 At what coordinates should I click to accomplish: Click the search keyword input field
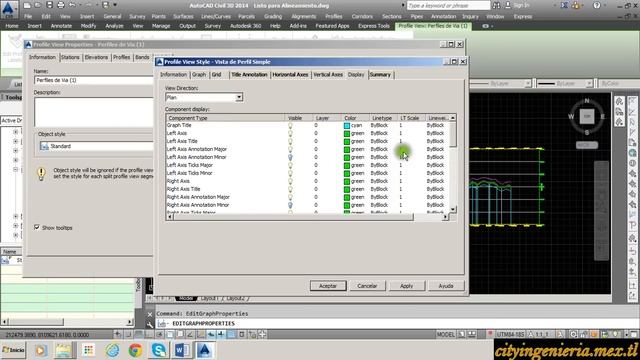(448, 5)
